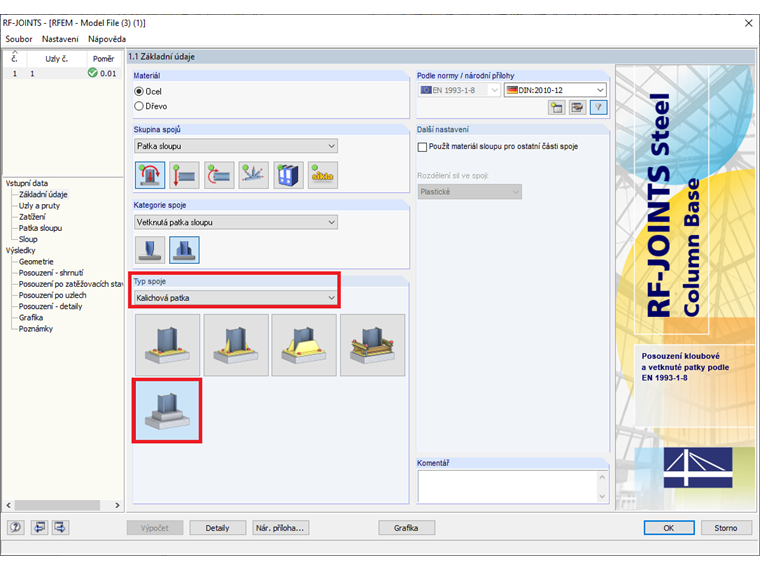Open the Nastavení menu

pos(60,39)
